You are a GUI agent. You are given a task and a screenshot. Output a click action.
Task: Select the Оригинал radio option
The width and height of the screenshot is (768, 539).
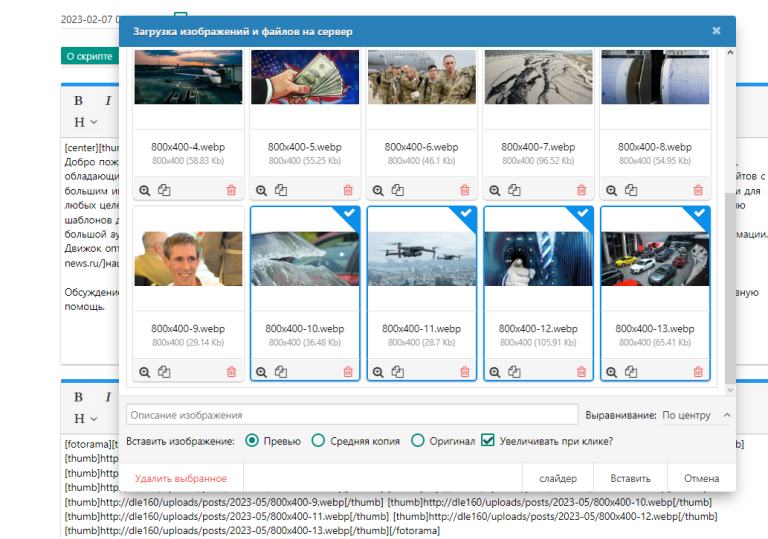[x=418, y=441]
